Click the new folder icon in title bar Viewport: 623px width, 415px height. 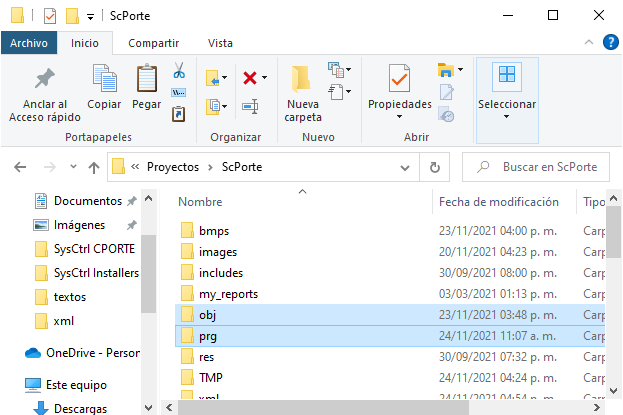(72, 16)
